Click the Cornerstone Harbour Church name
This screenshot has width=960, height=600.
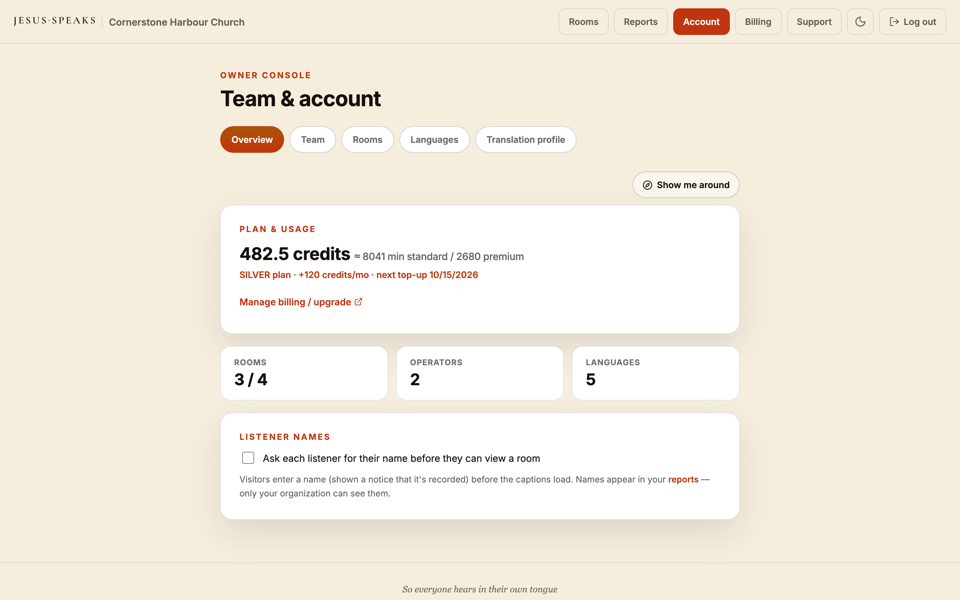(x=176, y=22)
